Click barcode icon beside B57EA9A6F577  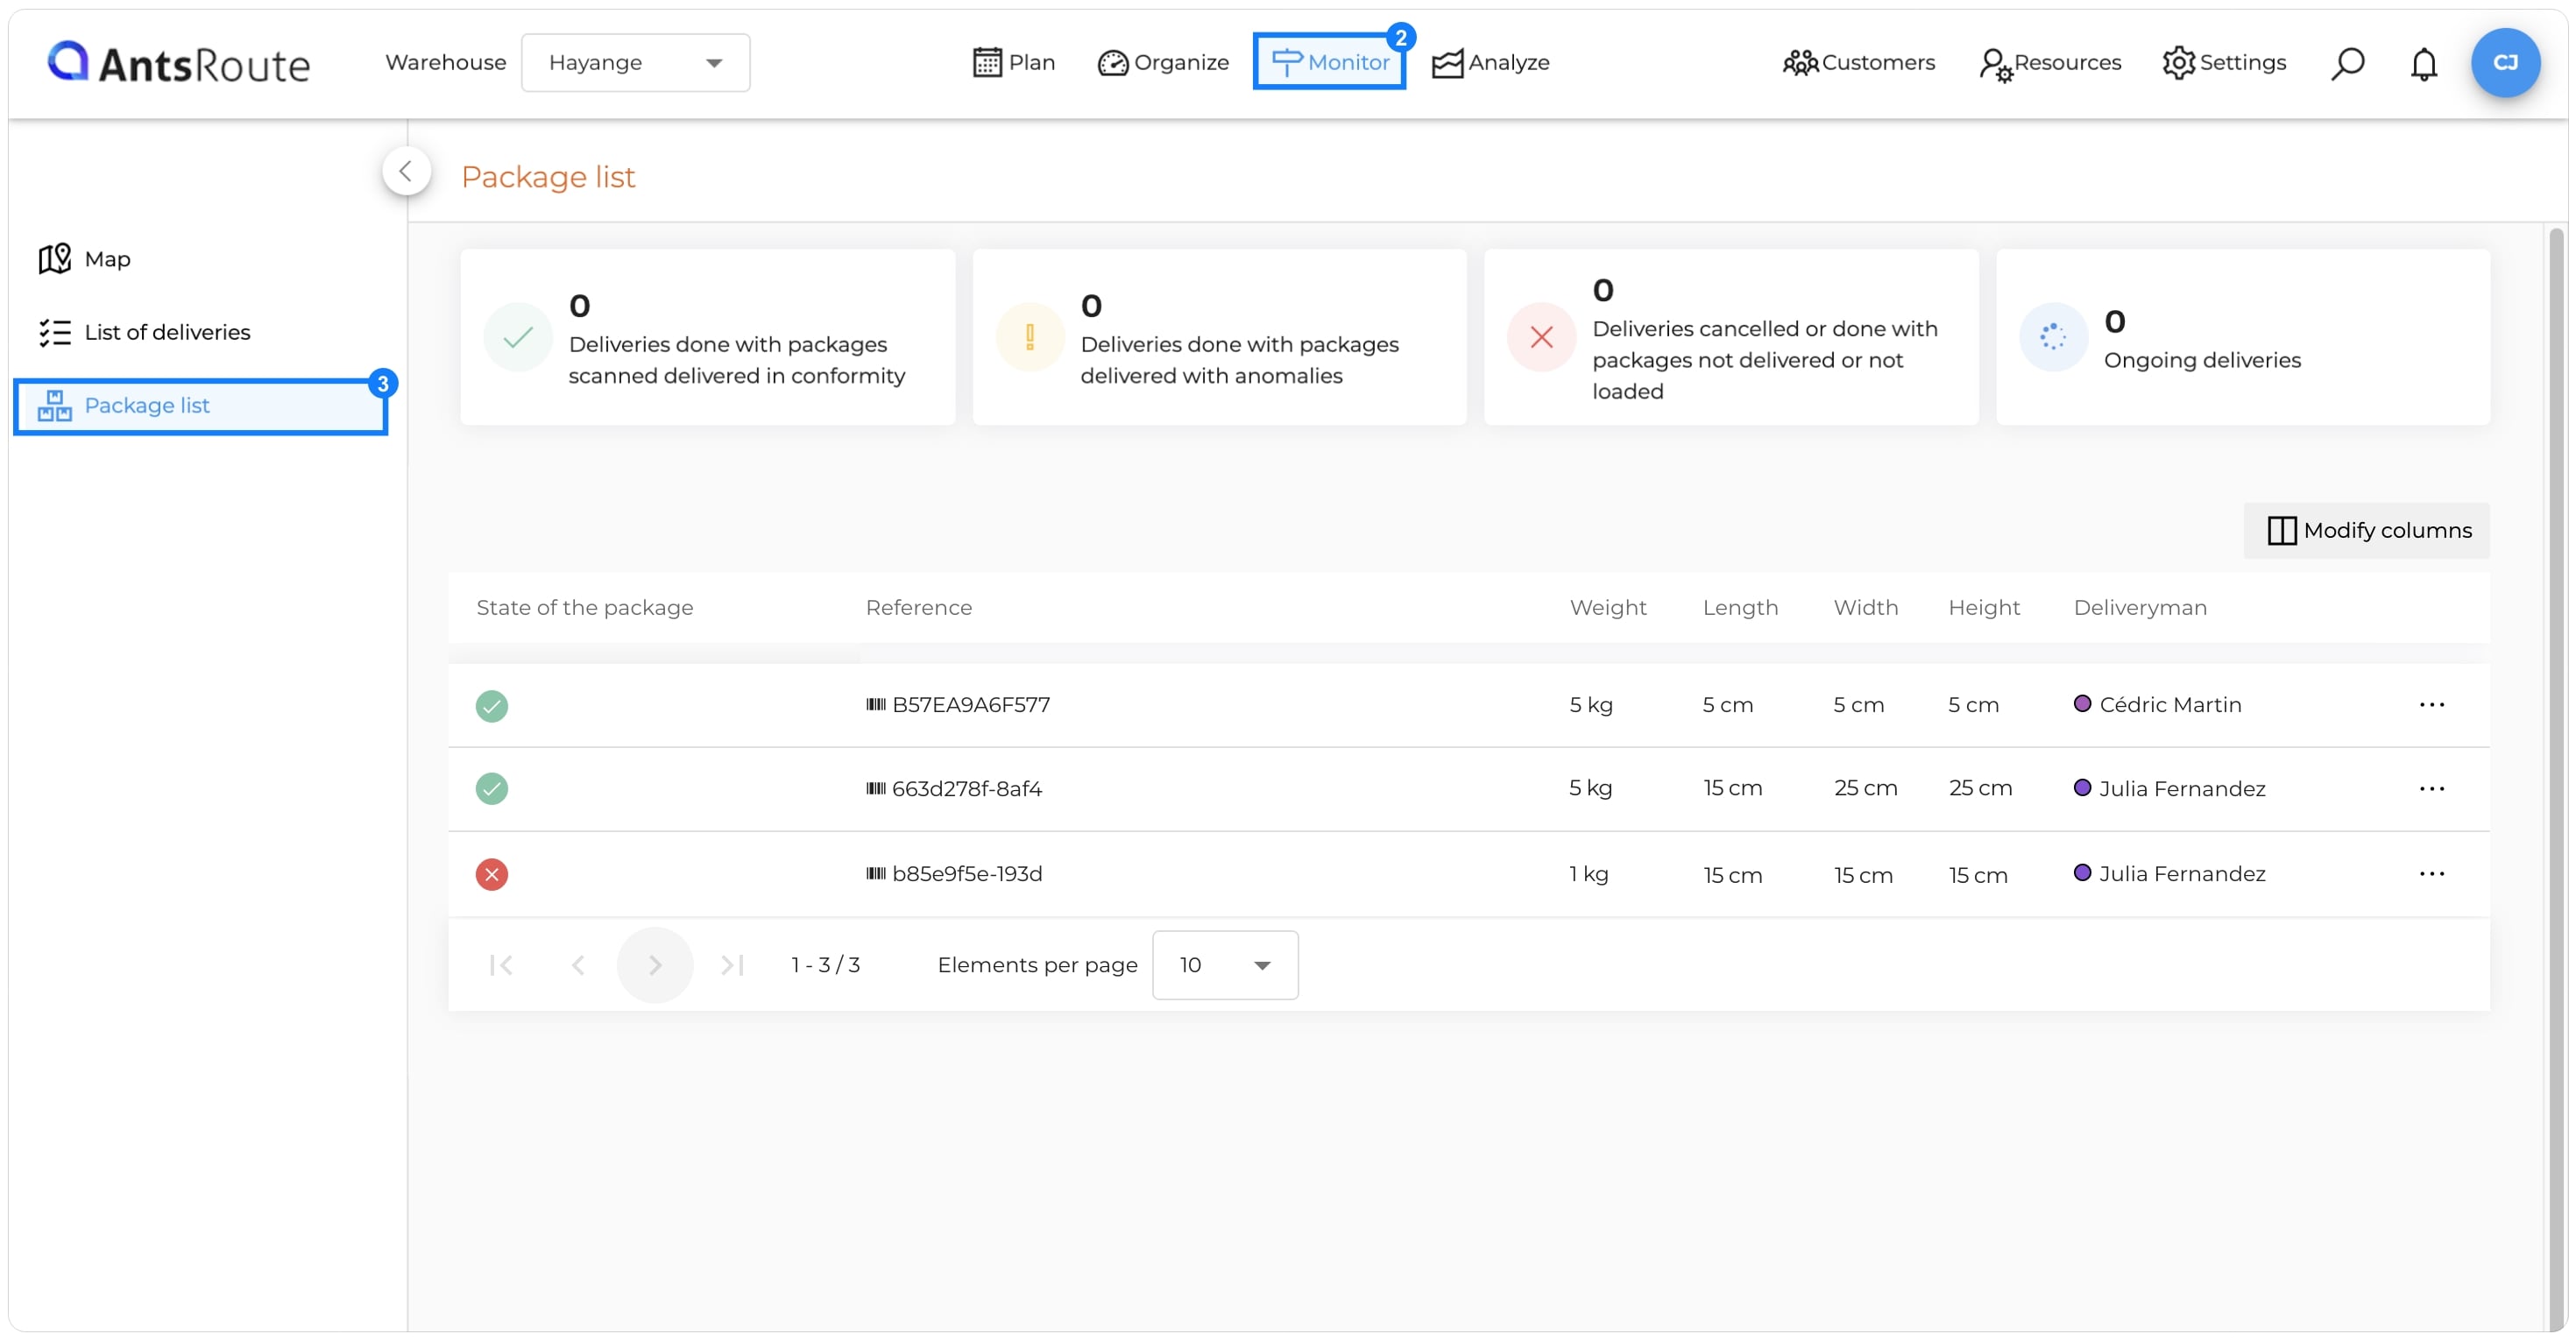[x=876, y=705]
